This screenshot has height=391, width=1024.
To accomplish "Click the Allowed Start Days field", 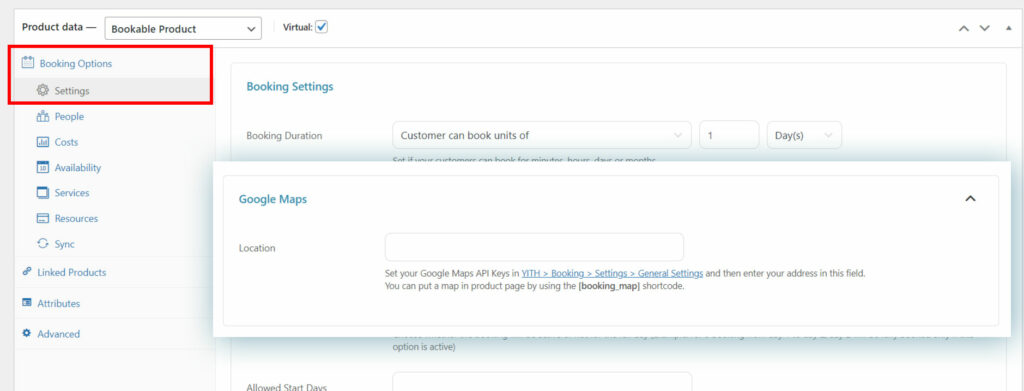I will click(x=542, y=382).
